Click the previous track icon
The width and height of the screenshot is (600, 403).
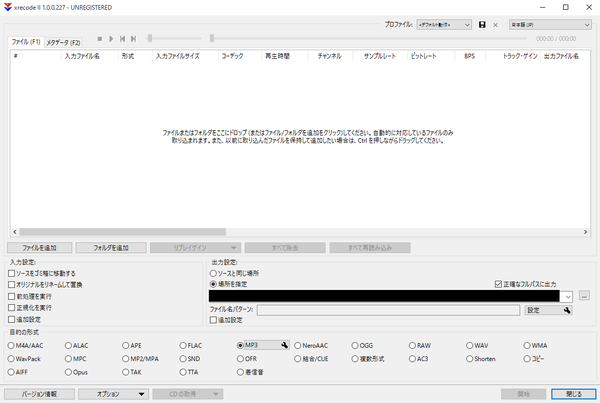tap(122, 39)
